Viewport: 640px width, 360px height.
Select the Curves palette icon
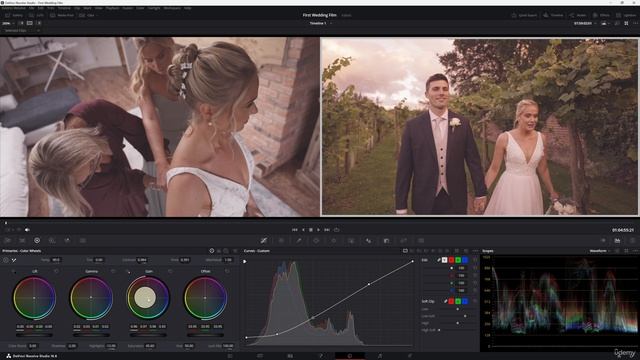pyautogui.click(x=264, y=240)
